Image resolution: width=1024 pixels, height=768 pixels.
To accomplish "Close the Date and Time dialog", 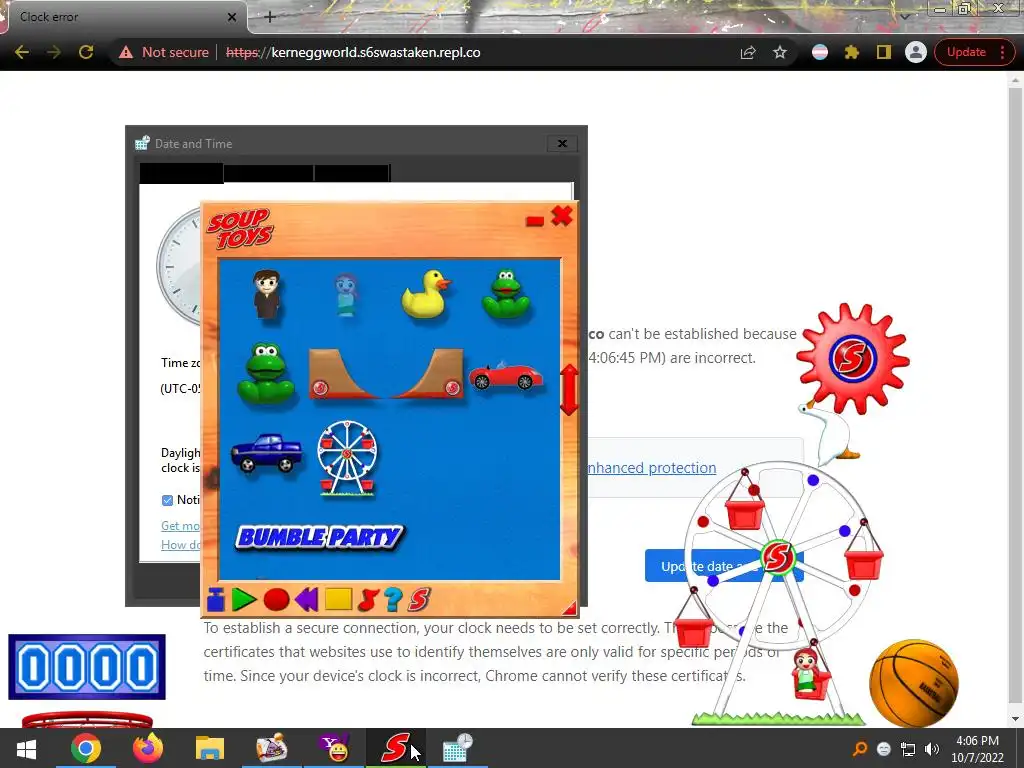I will (562, 144).
